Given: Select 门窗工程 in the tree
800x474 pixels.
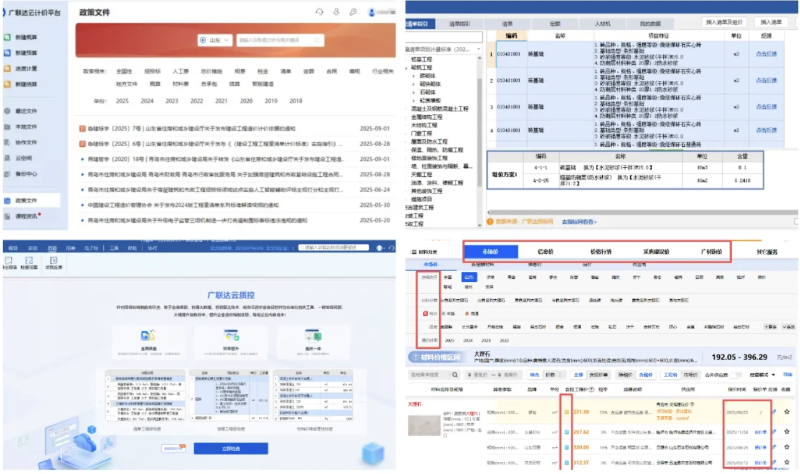Looking at the screenshot, I should click(x=421, y=133).
